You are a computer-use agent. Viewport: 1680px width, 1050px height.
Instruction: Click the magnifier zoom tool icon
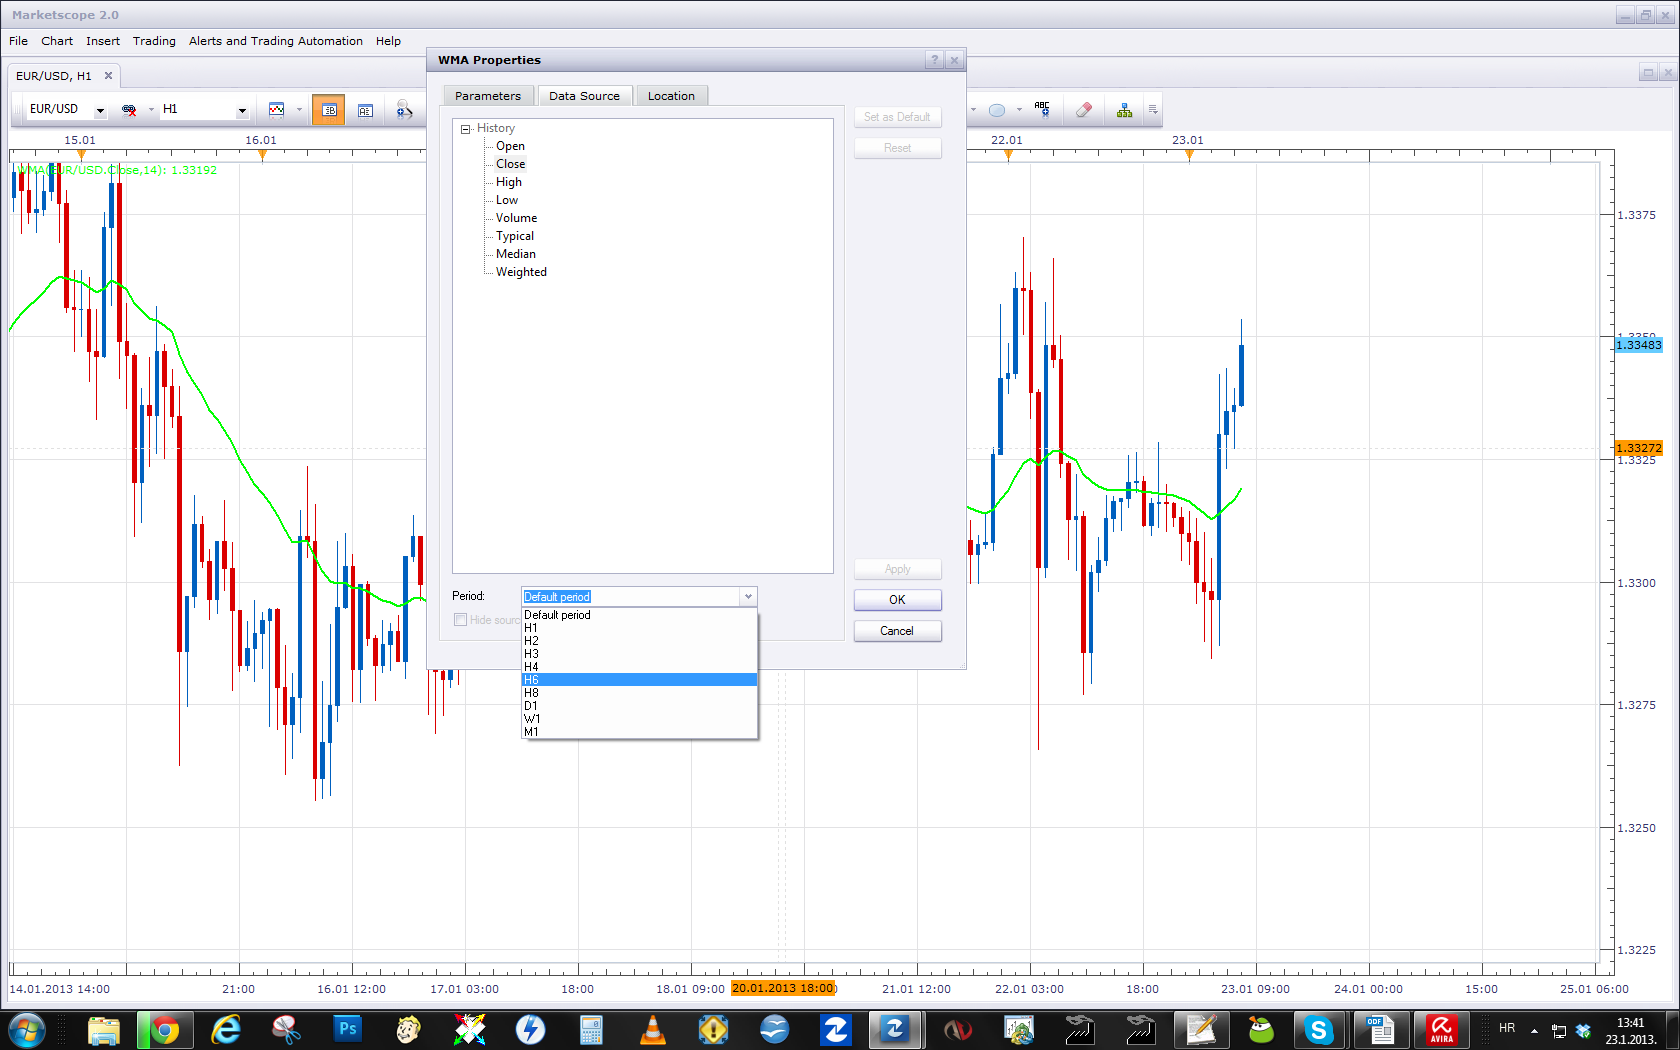click(404, 110)
